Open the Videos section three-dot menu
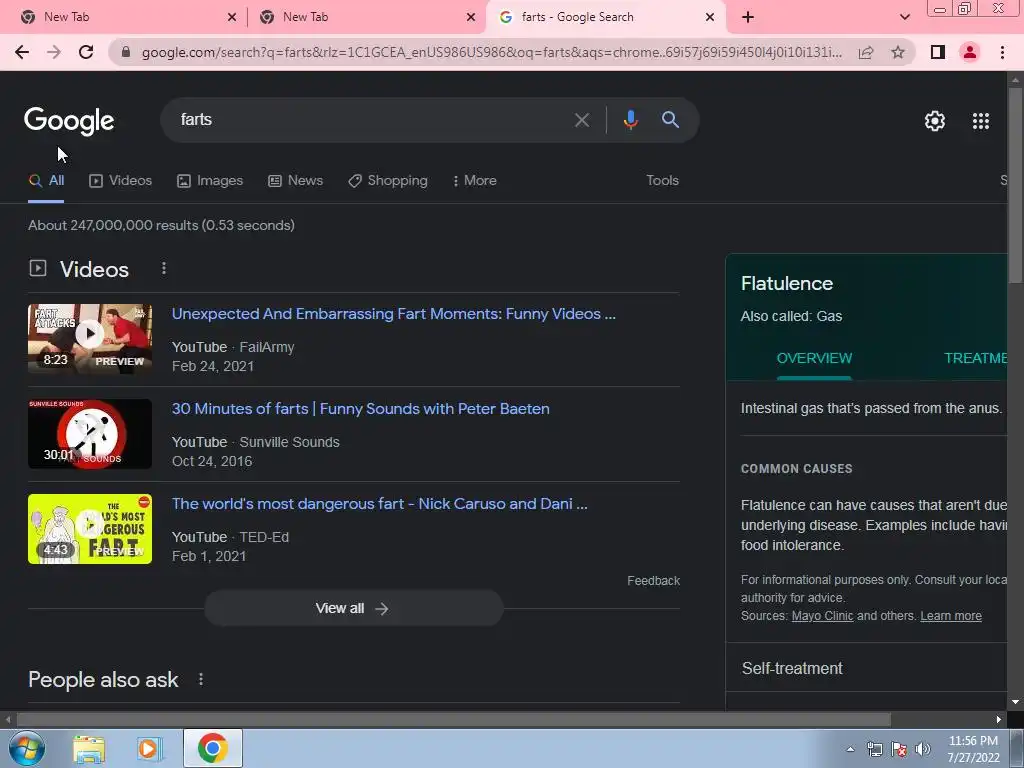1024x768 pixels. pyautogui.click(x=164, y=268)
